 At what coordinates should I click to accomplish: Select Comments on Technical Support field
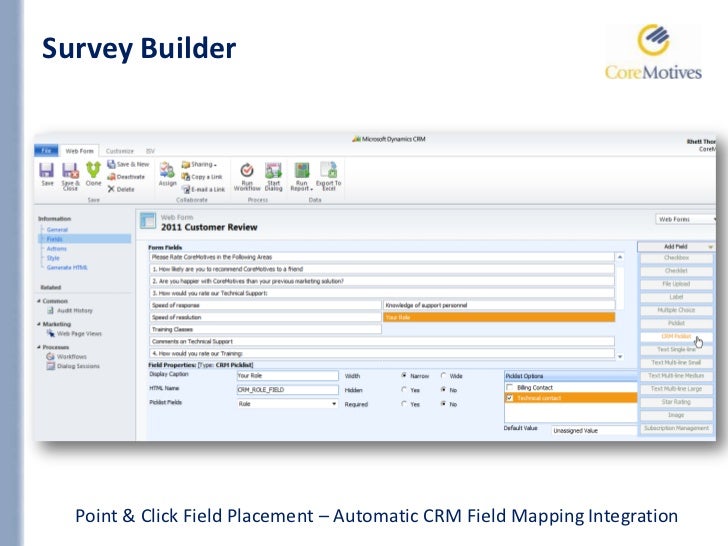click(382, 341)
